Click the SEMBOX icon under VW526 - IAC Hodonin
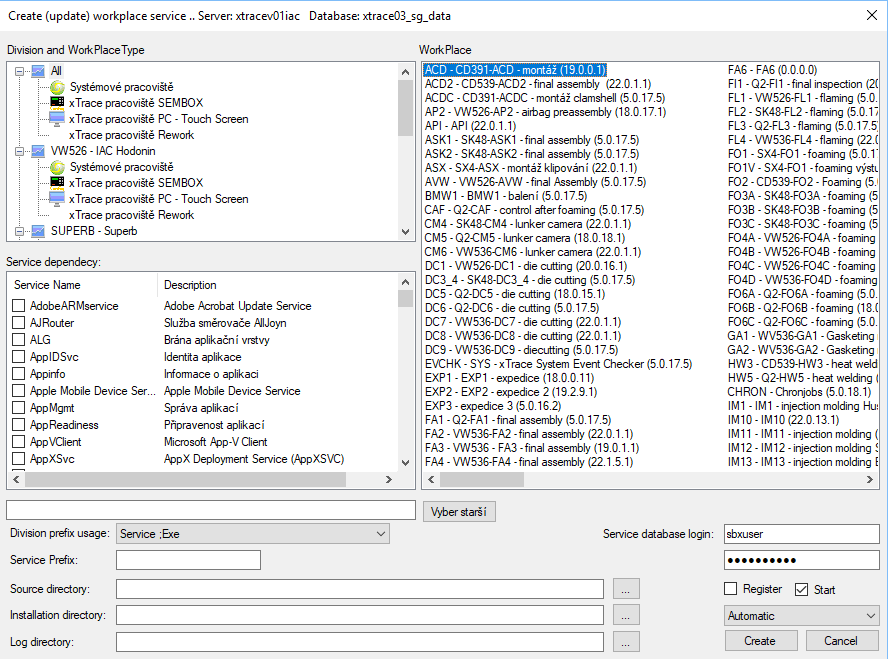The image size is (888, 659). (x=57, y=183)
